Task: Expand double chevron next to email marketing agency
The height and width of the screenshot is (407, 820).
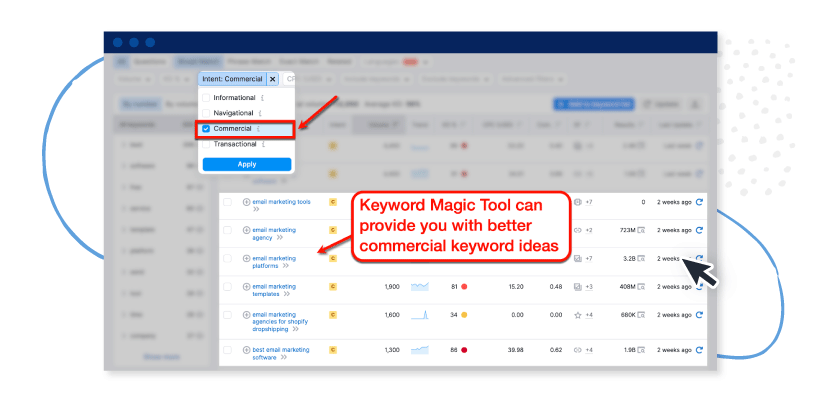Action: point(280,238)
